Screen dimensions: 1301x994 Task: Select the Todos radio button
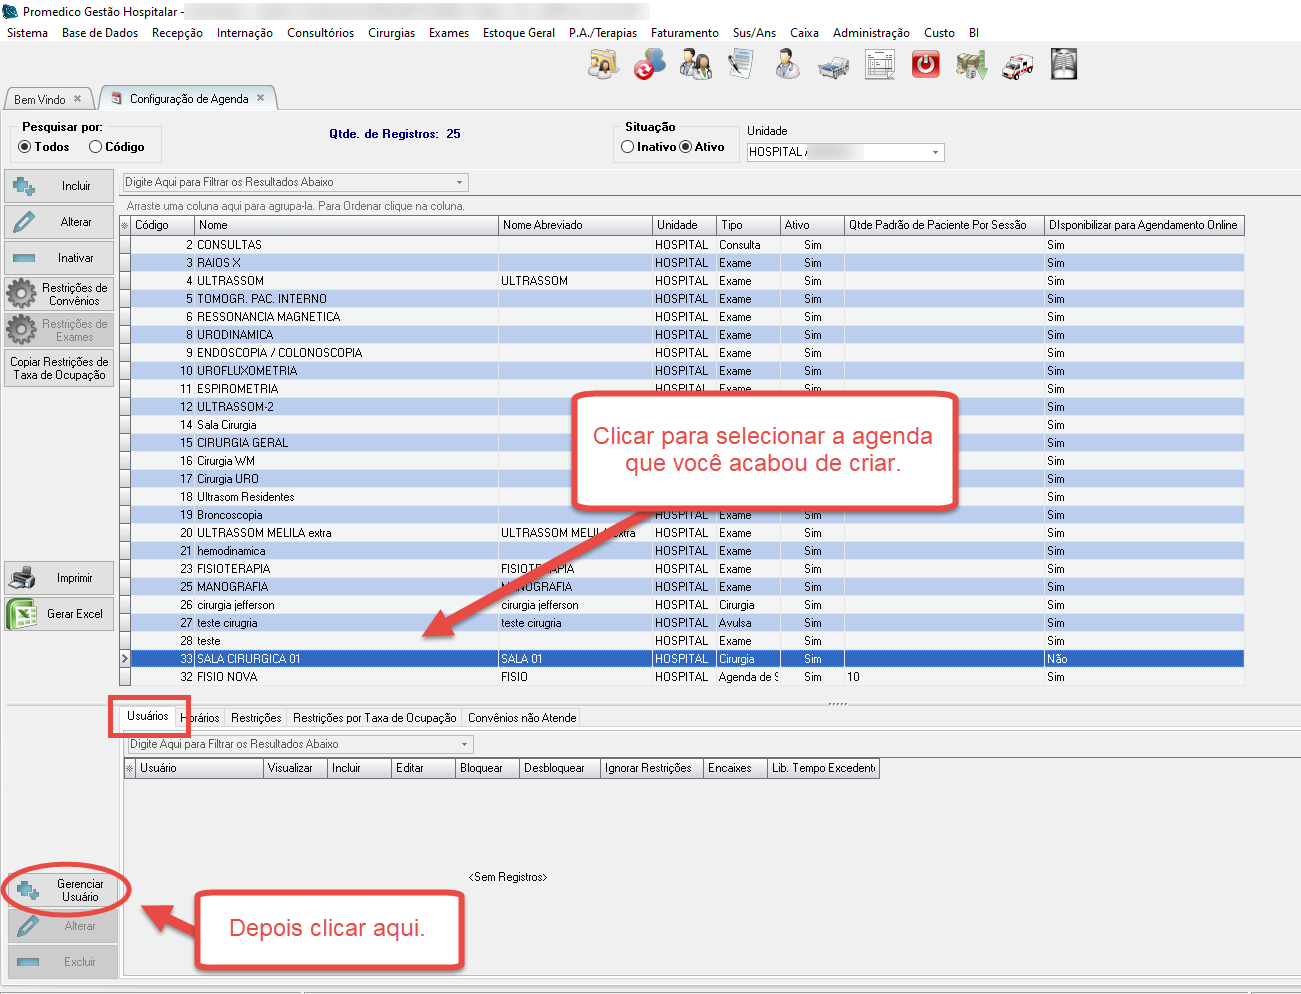(25, 147)
